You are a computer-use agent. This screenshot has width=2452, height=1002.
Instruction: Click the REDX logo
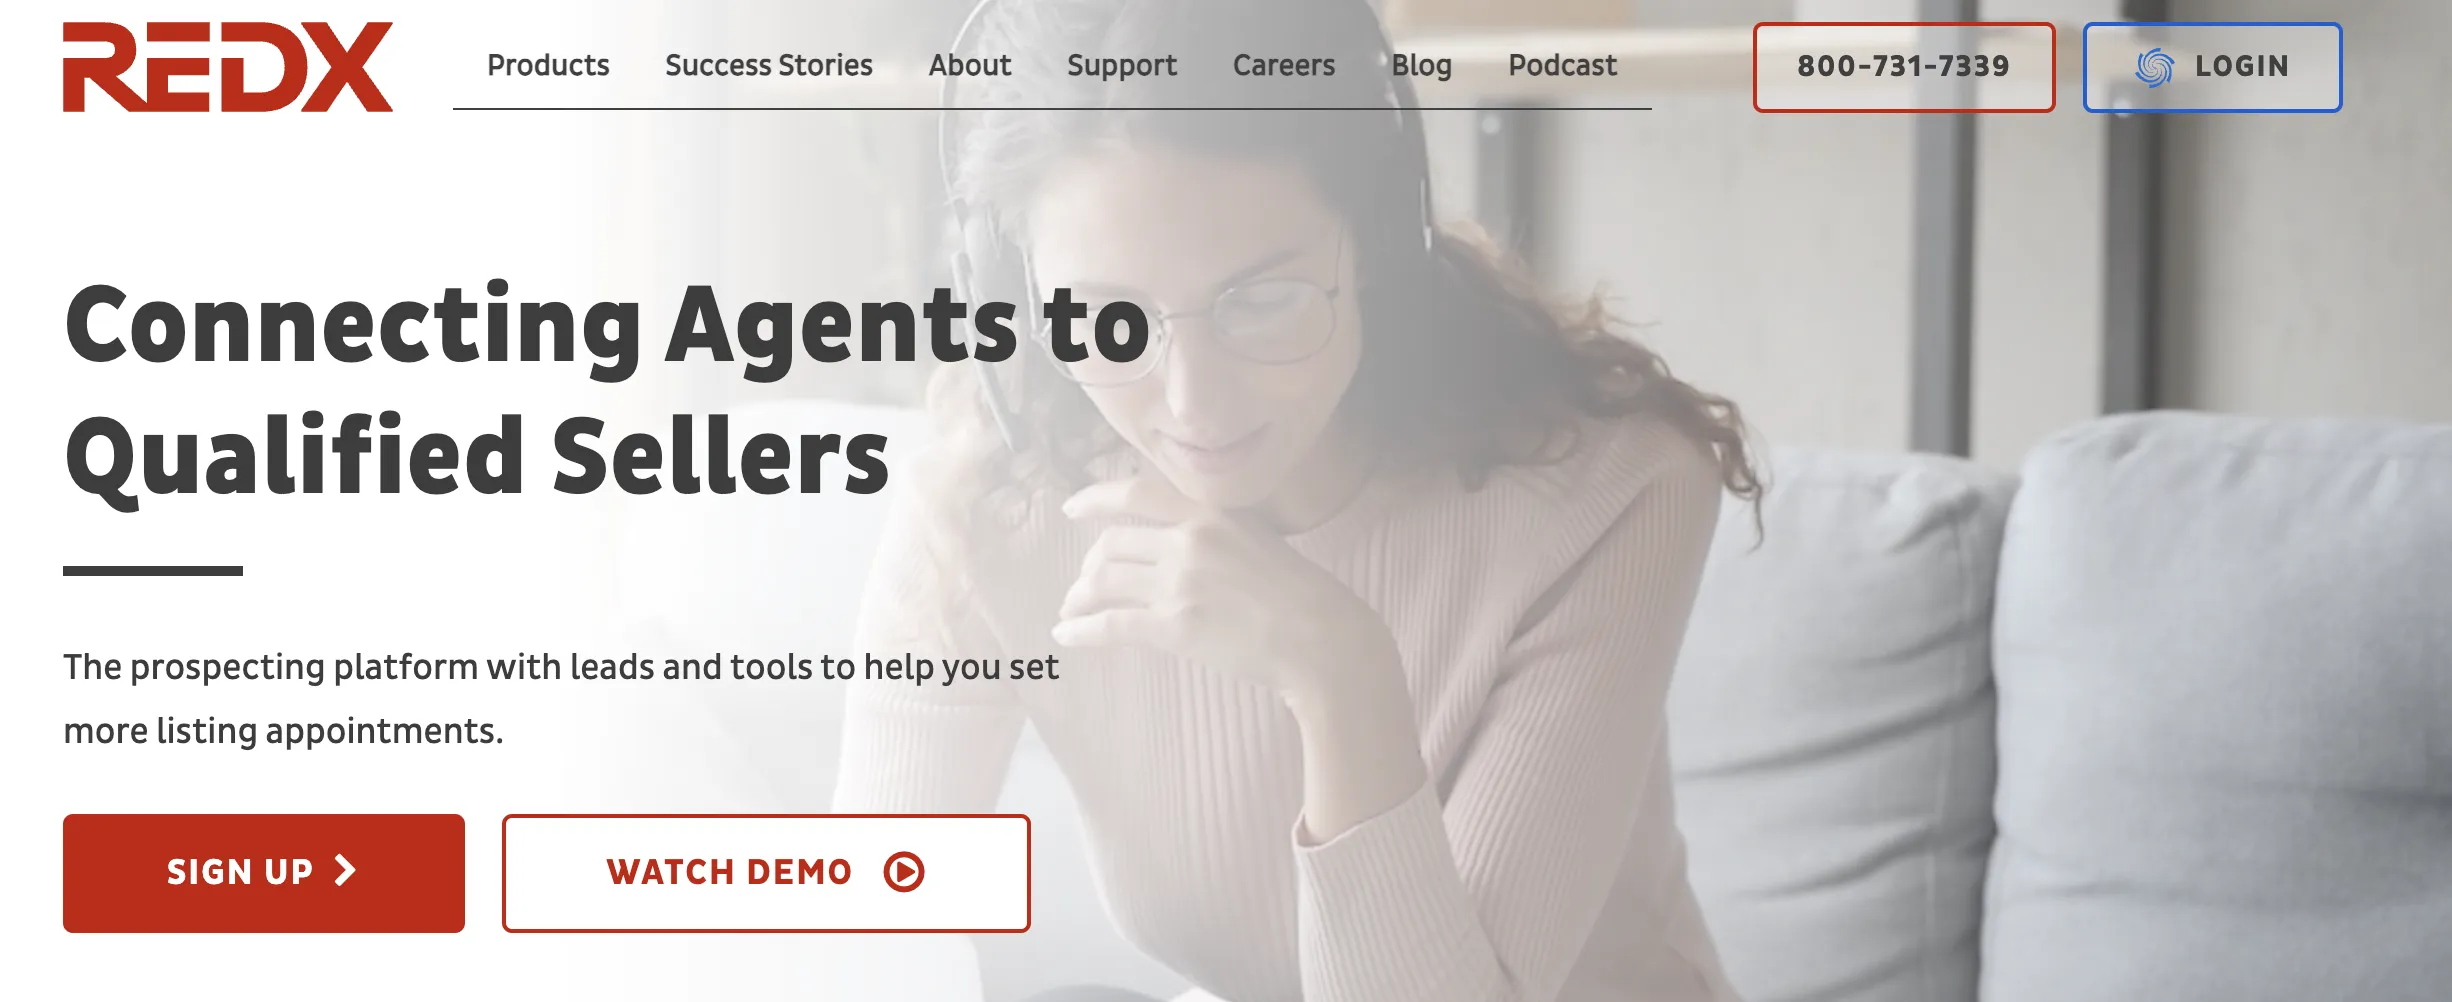[x=228, y=67]
